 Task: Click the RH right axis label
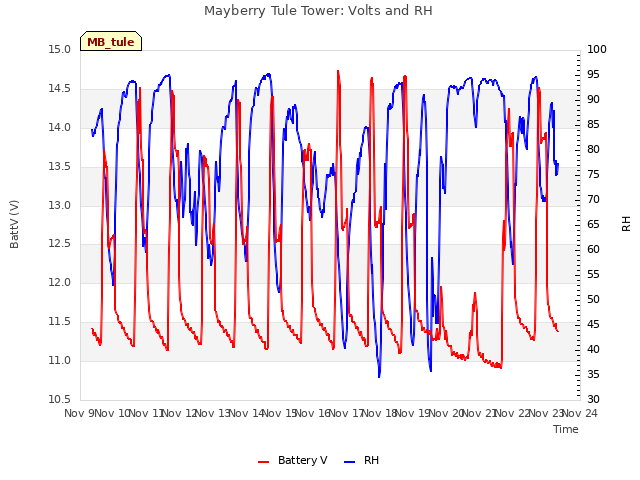626,224
